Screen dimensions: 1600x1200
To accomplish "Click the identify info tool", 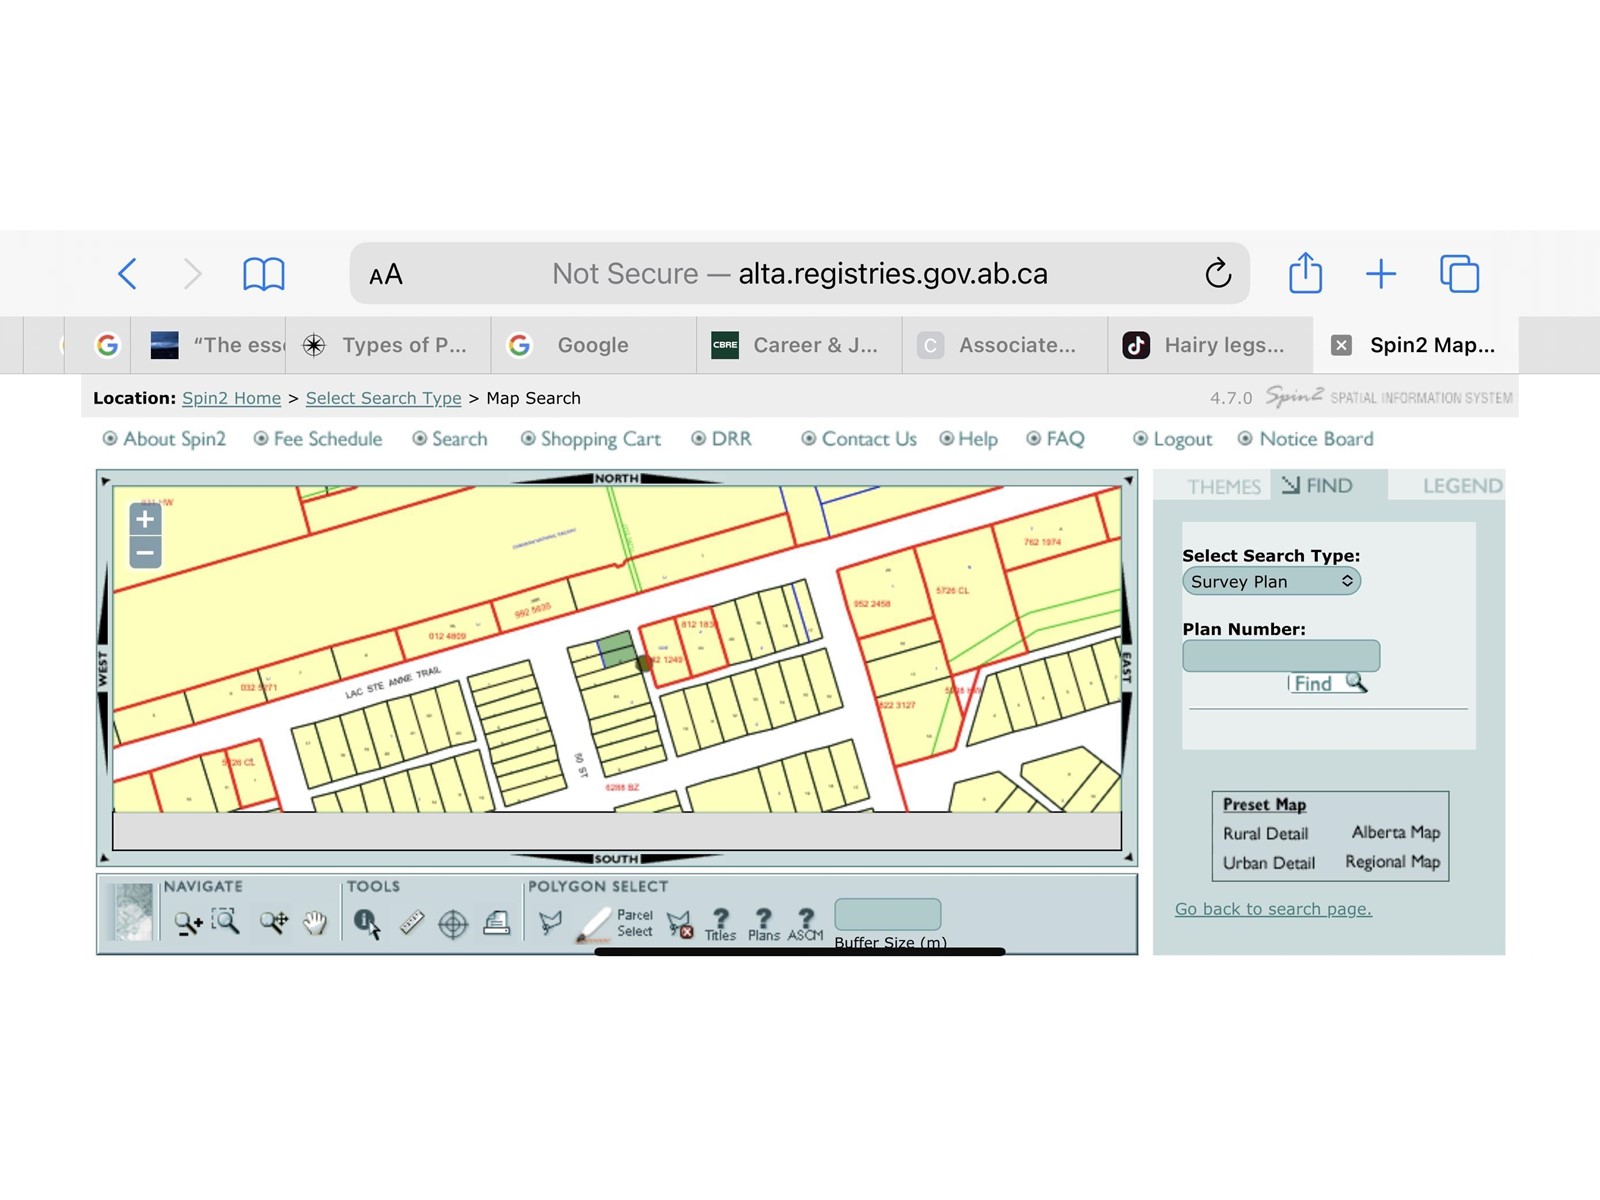I will (367, 922).
